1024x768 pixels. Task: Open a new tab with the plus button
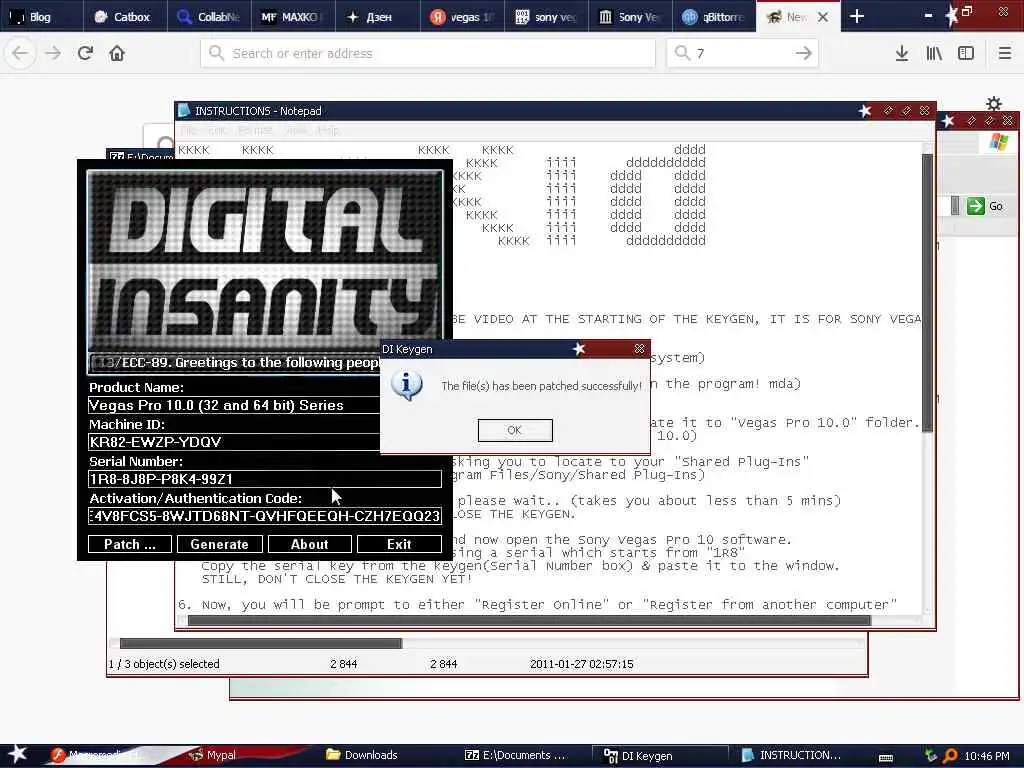(x=857, y=17)
